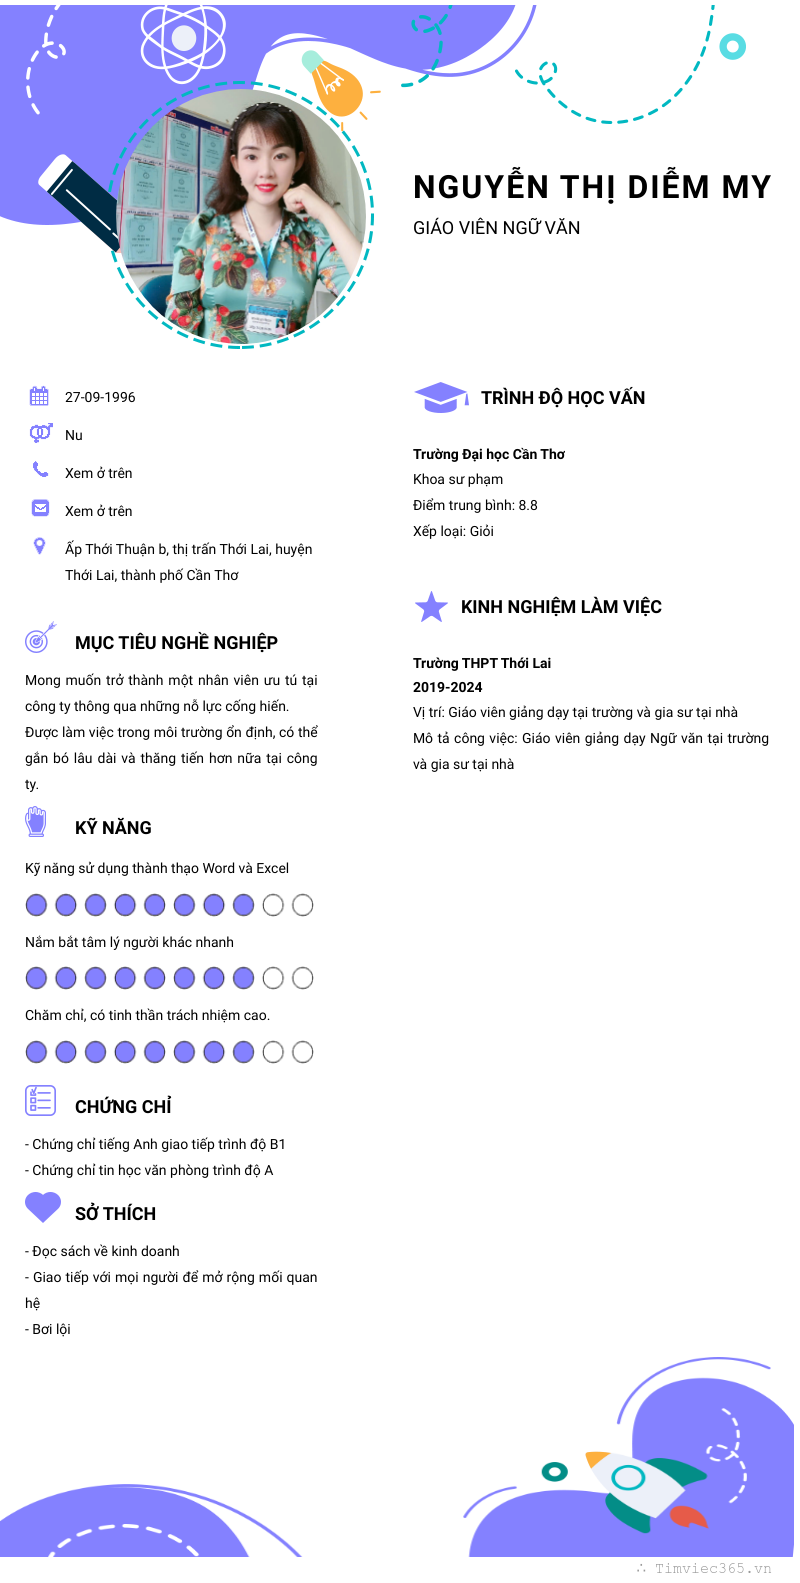Screen dimensions: 800x1583
Task: Click the envelope email icon
Action: (40, 508)
